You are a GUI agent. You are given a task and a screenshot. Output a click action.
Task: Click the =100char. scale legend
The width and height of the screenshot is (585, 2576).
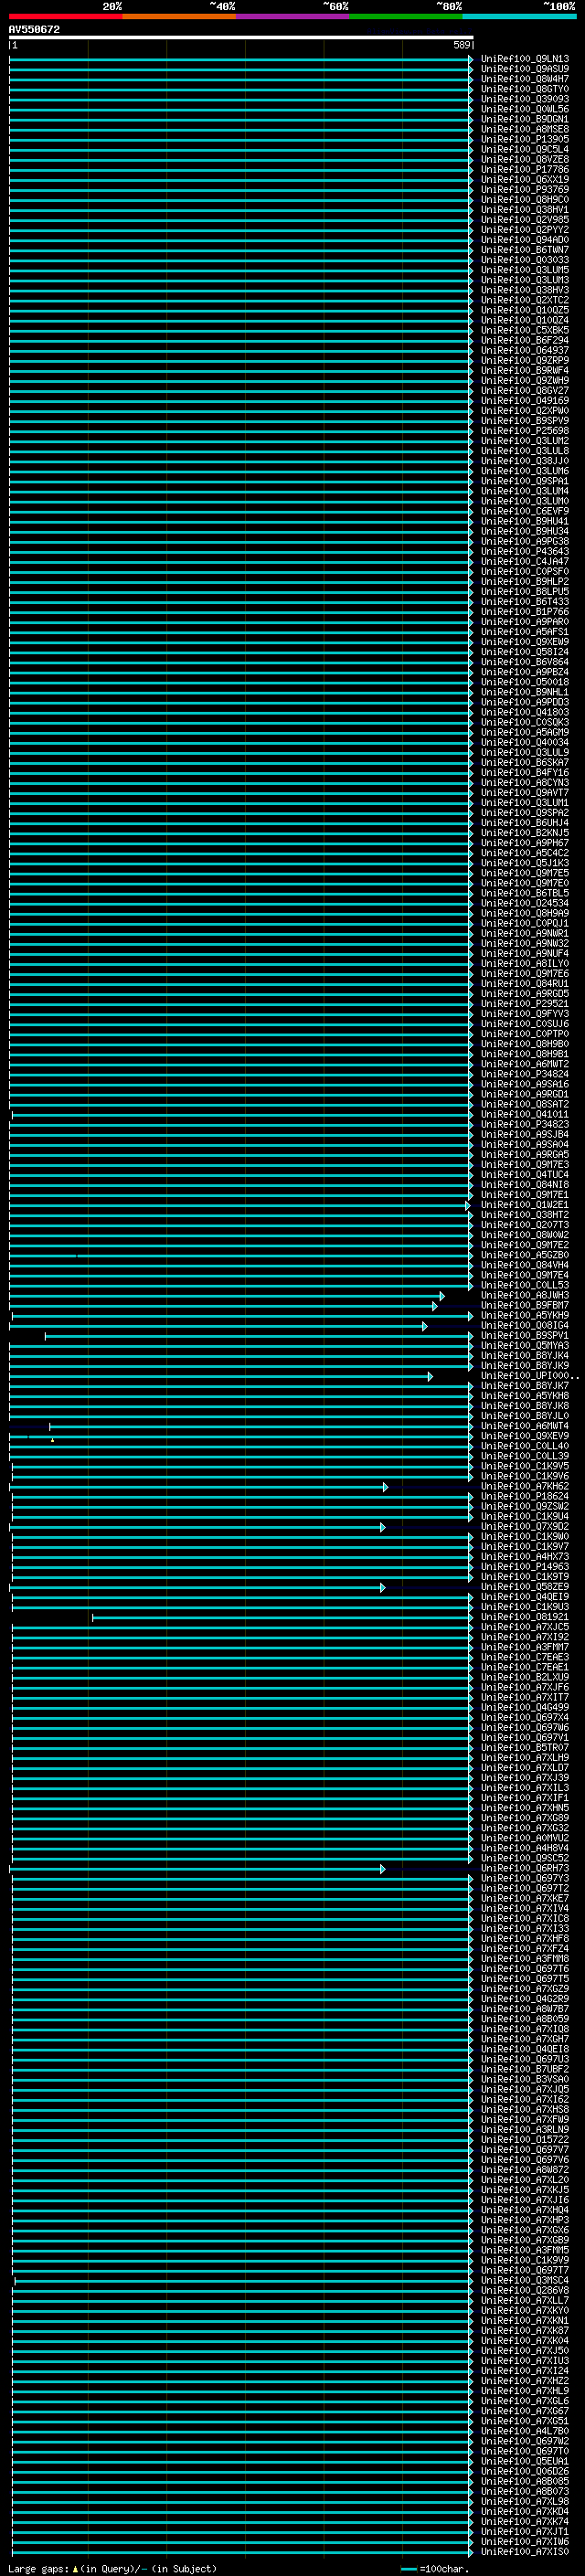[435, 2568]
